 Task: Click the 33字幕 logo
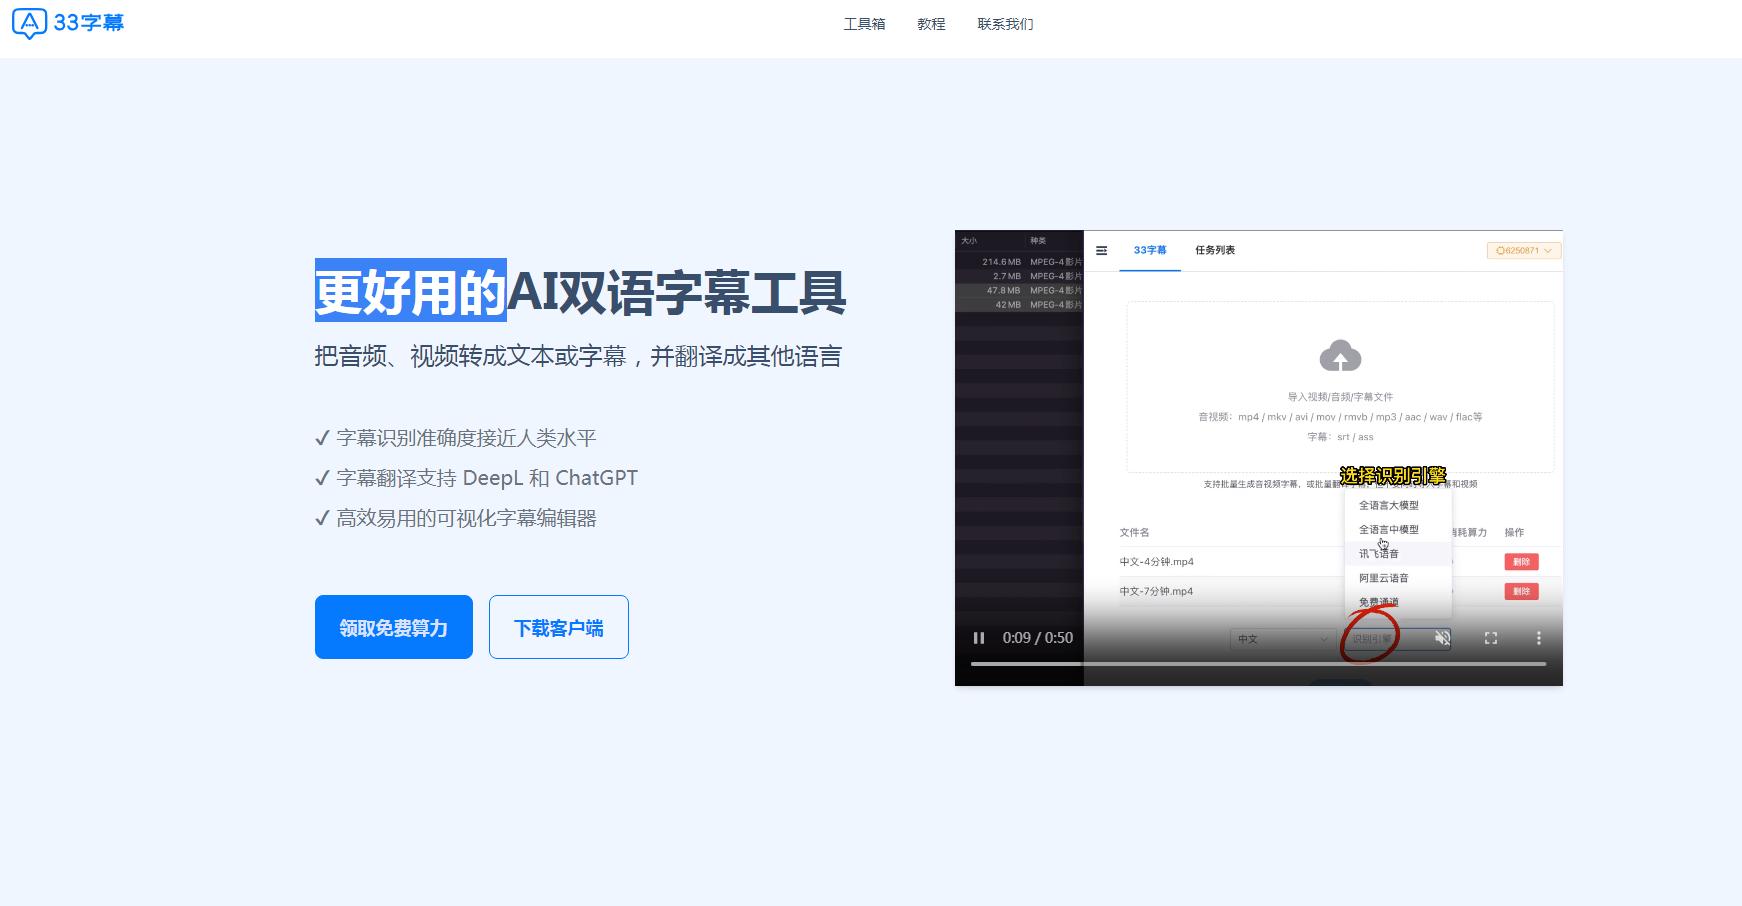tap(68, 23)
